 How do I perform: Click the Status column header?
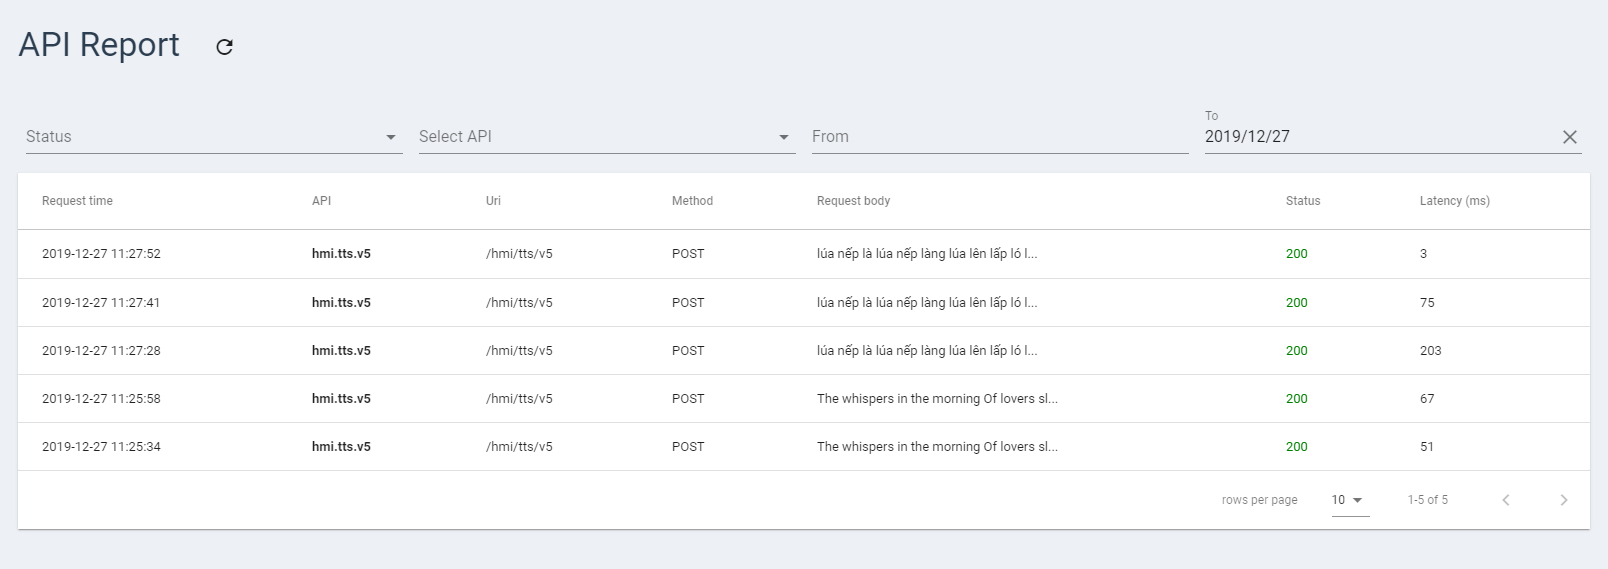pos(1303,201)
